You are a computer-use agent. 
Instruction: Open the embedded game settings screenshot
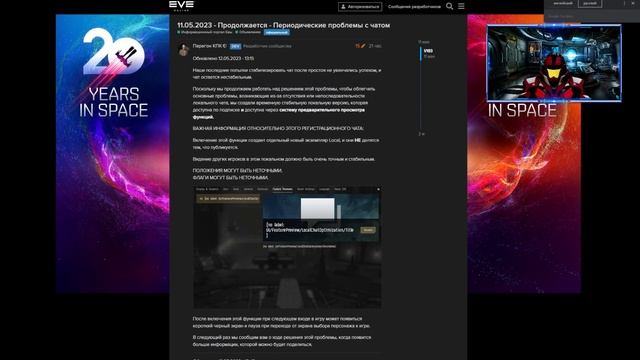click(287, 247)
